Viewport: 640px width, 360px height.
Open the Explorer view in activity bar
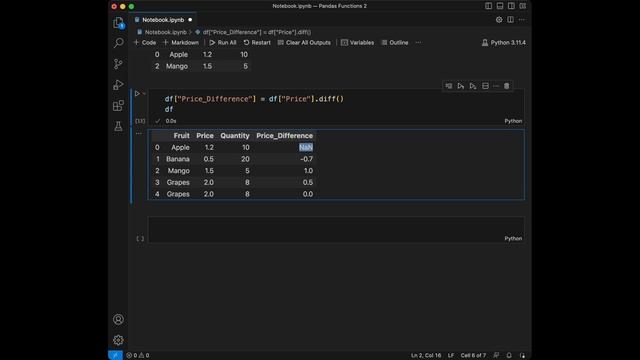coord(118,22)
